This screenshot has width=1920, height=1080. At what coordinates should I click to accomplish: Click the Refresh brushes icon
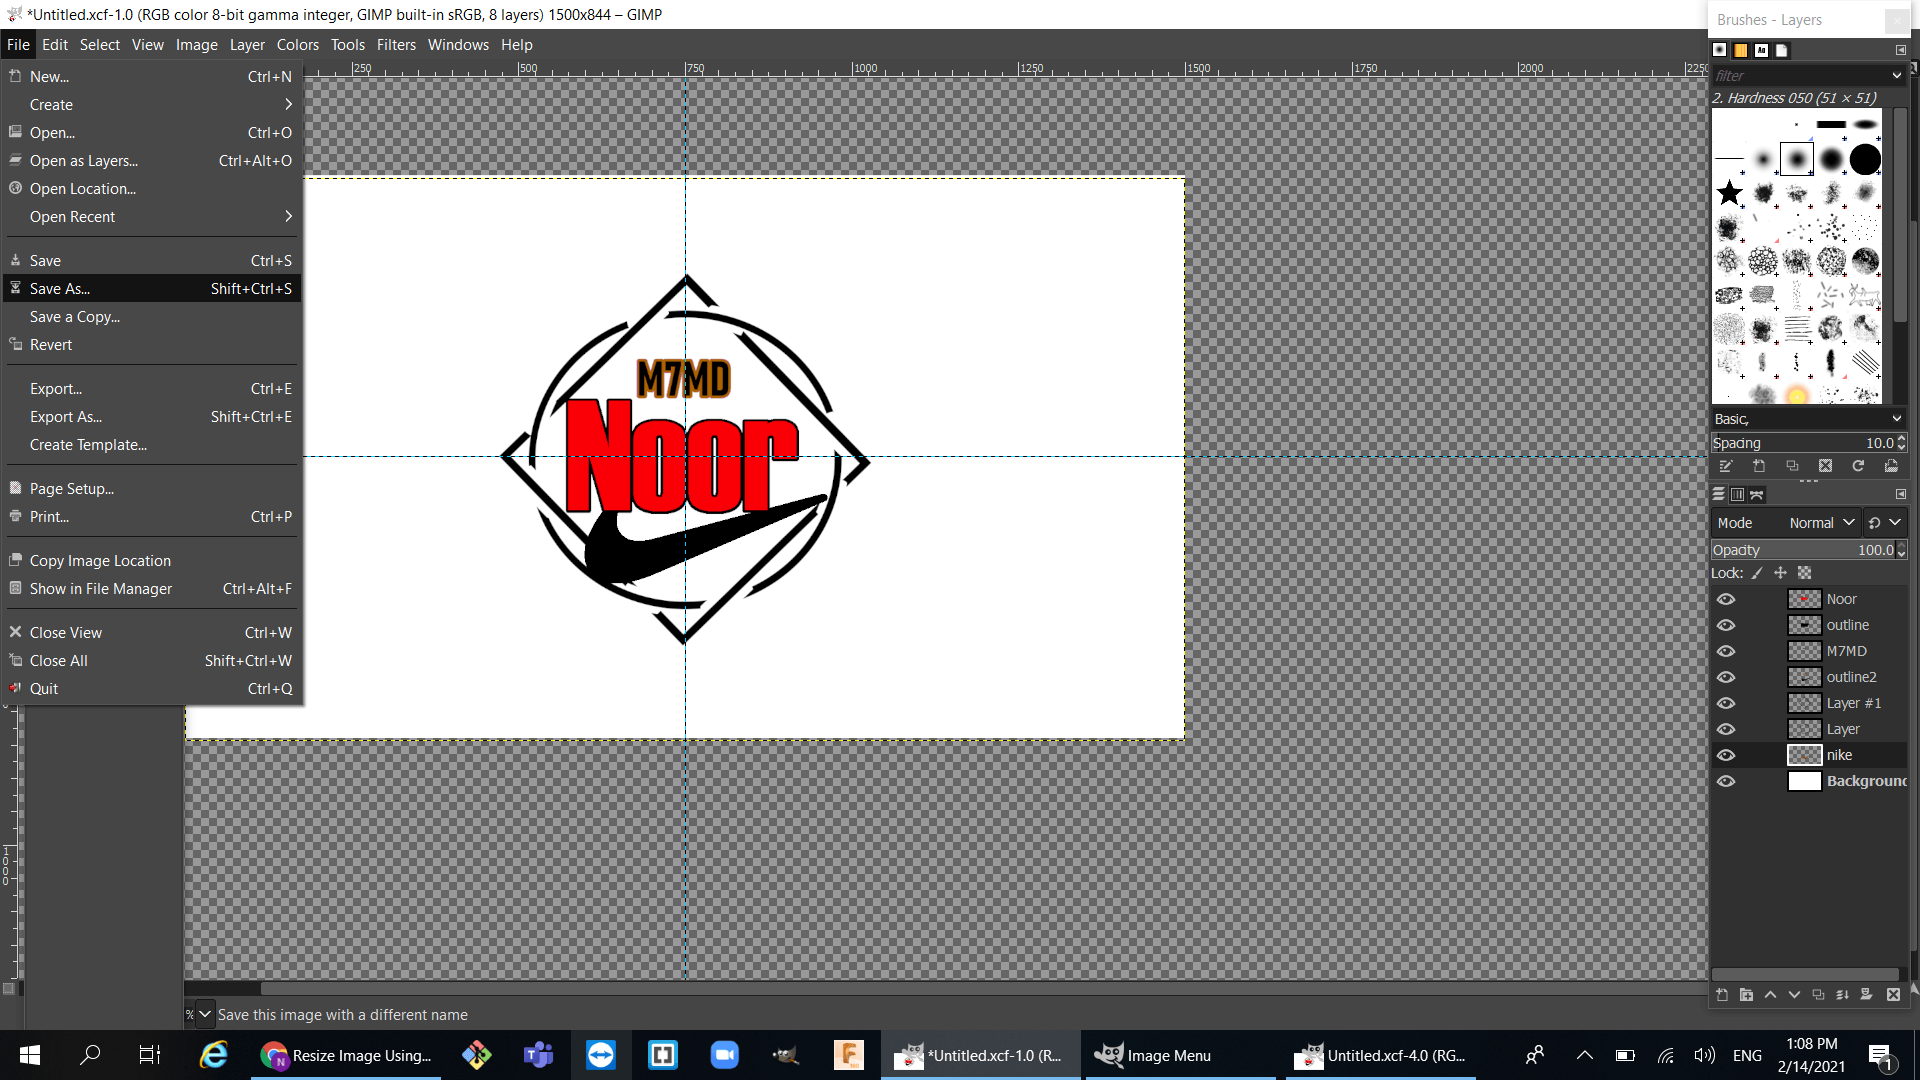coord(1858,466)
